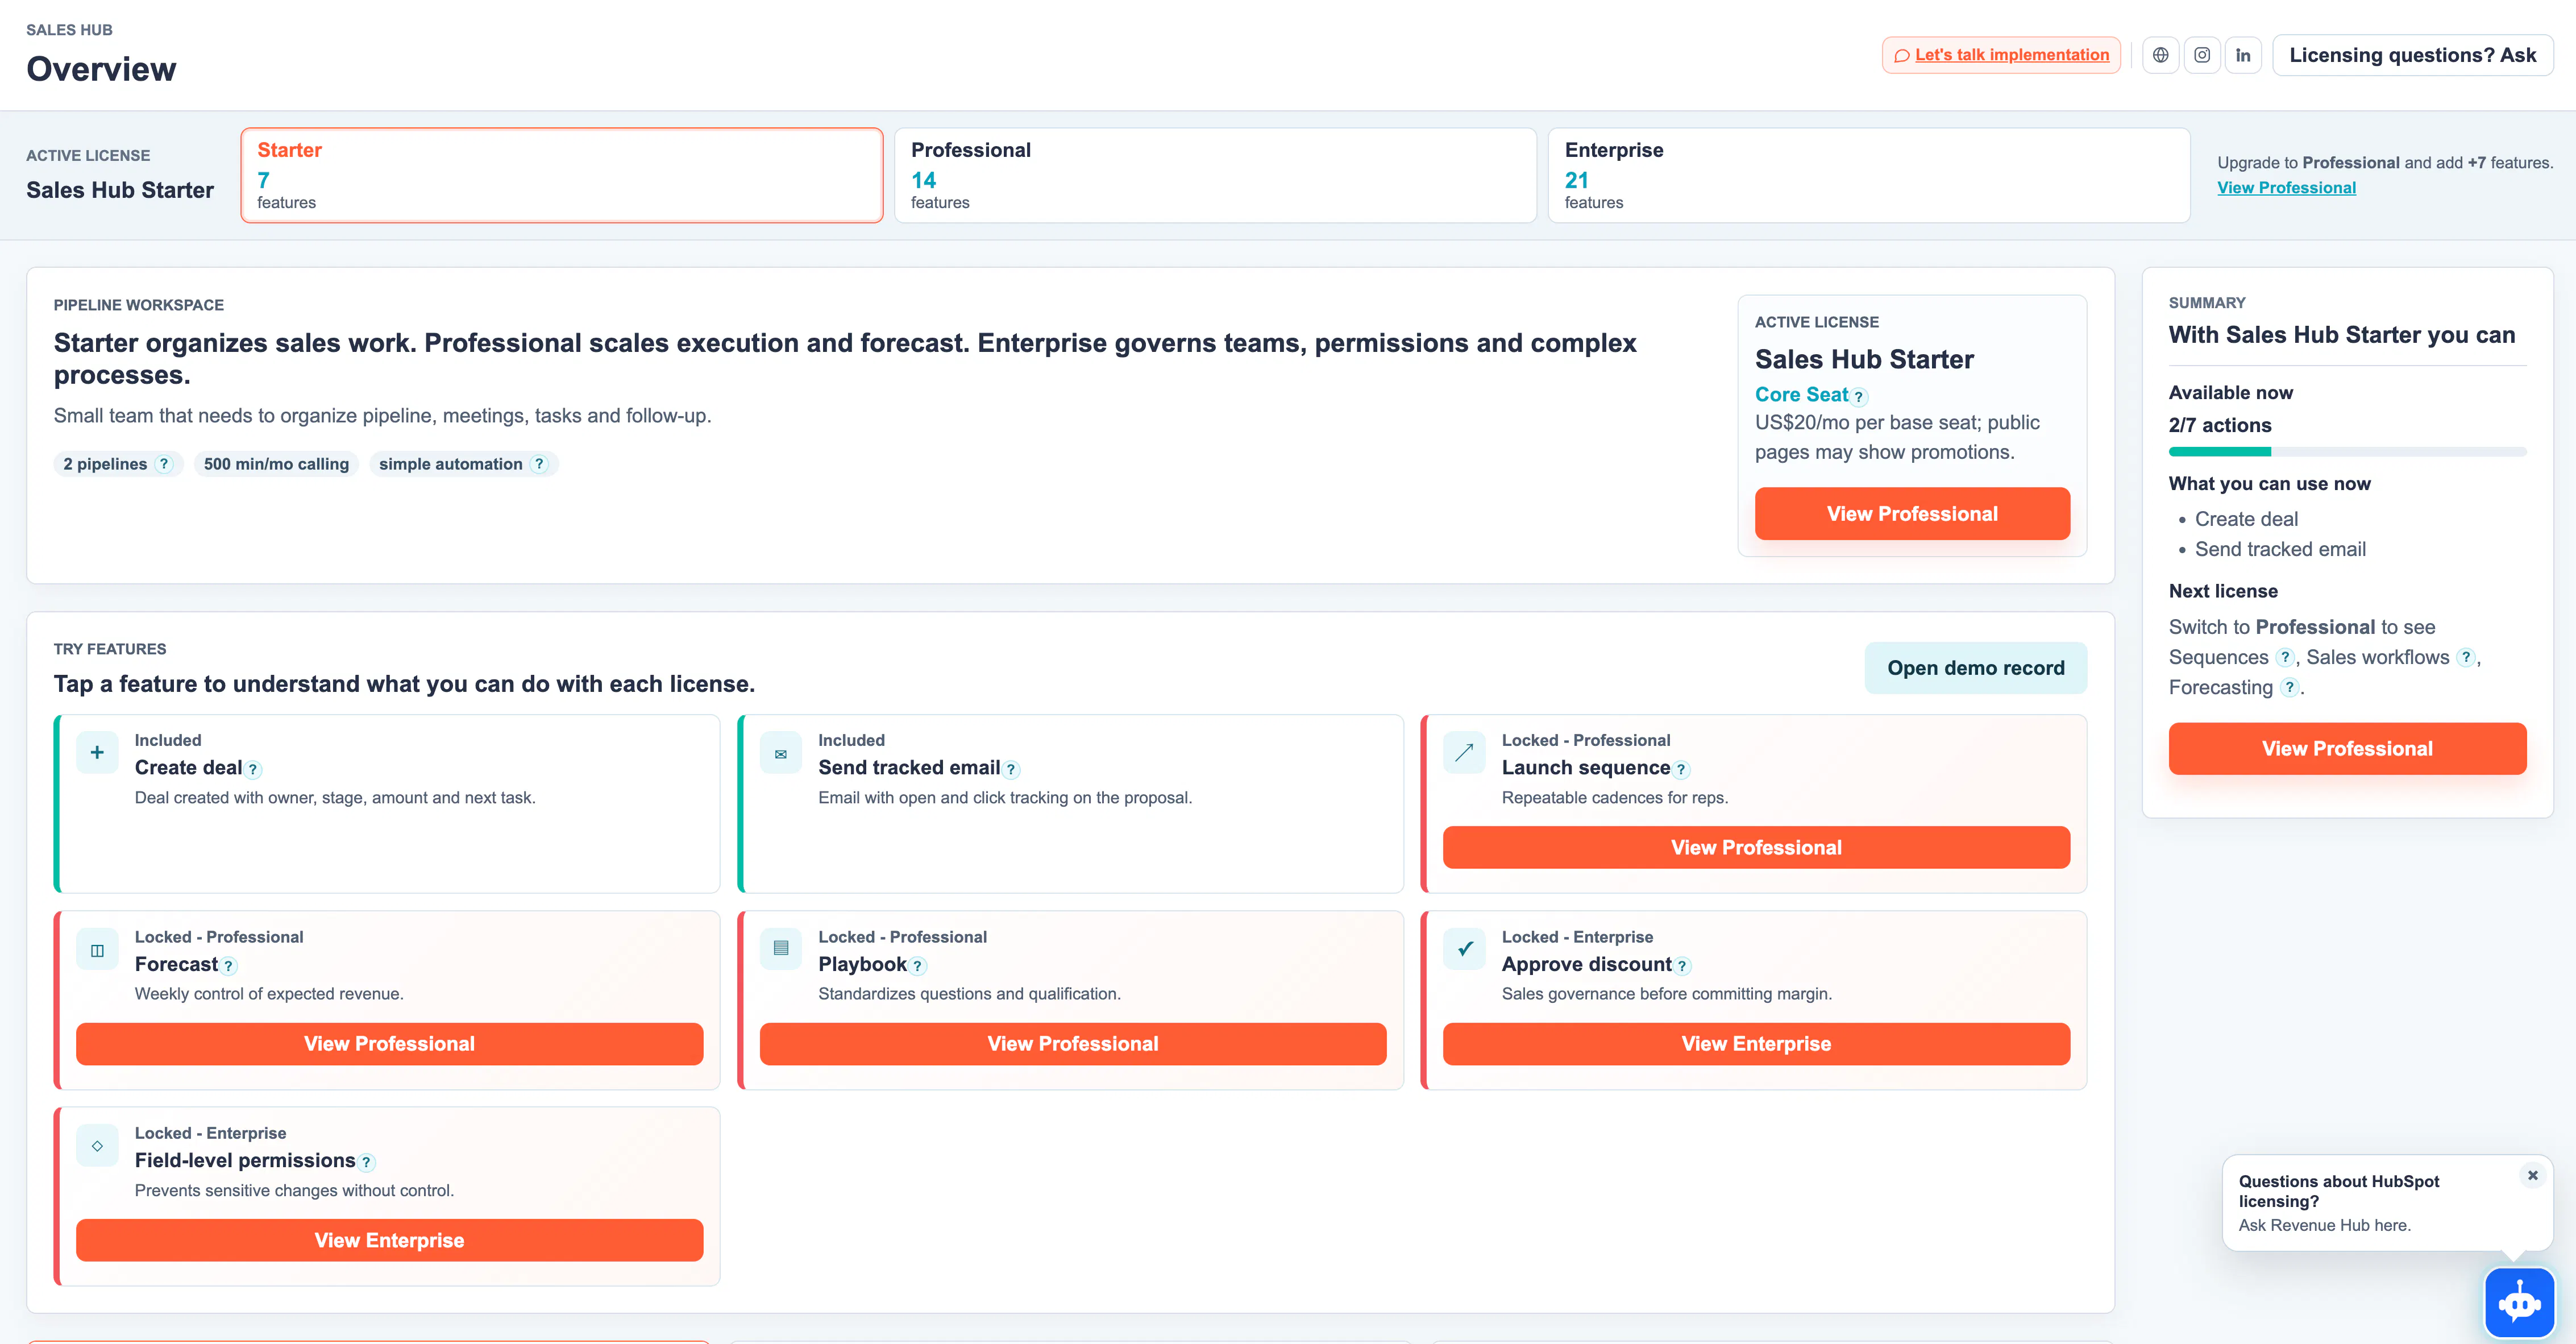
Task: Click the list icon on Playbook card
Action: [781, 950]
